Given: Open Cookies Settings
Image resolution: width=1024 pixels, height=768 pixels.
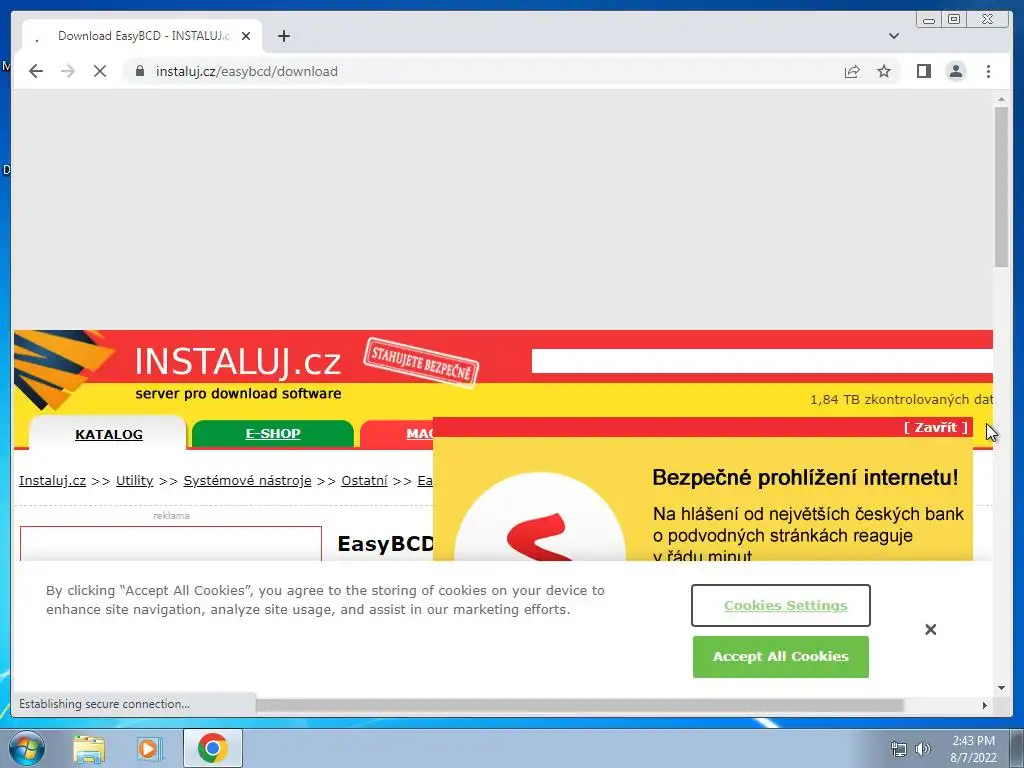Looking at the screenshot, I should click(x=780, y=605).
